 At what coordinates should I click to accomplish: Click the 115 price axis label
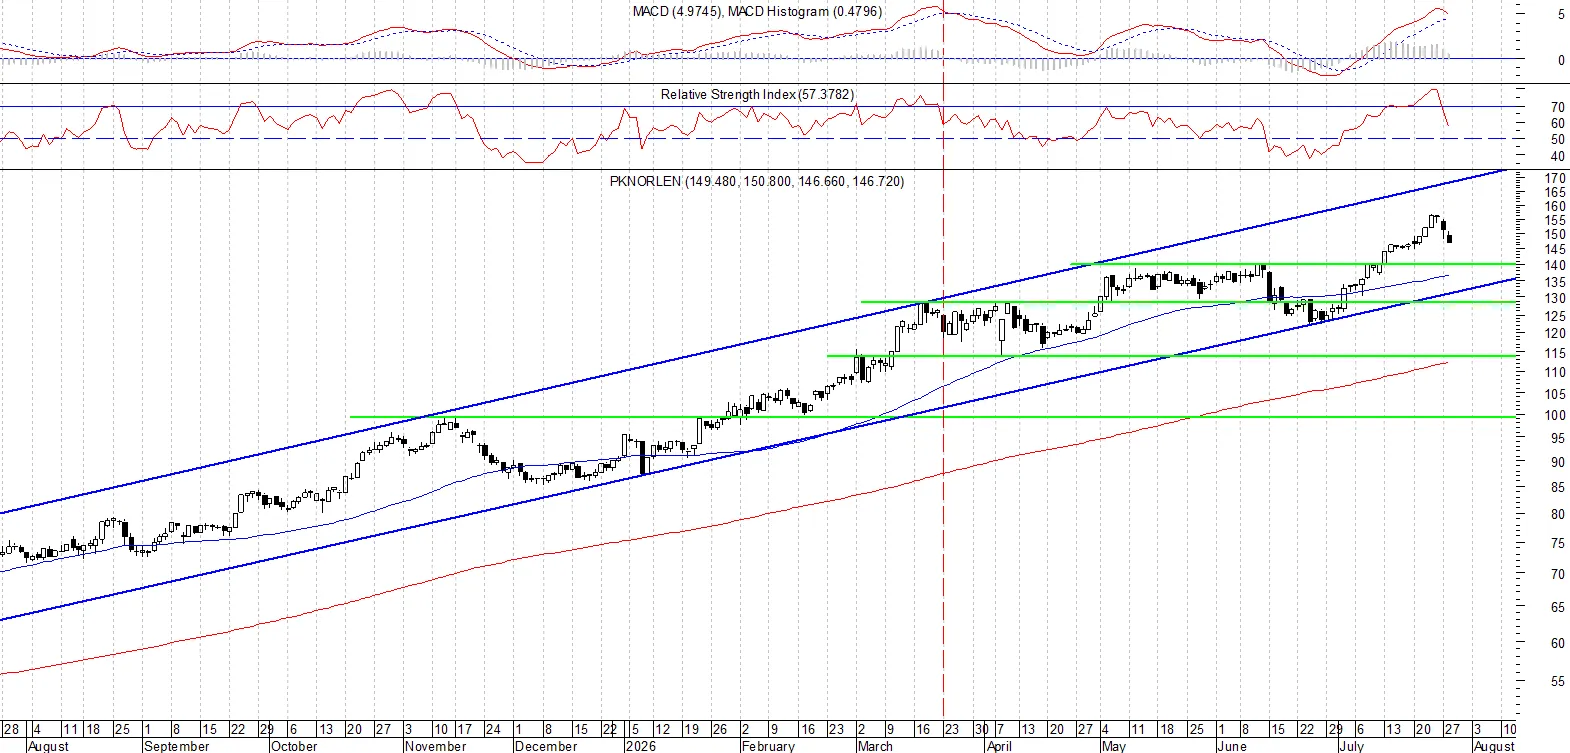(1555, 354)
